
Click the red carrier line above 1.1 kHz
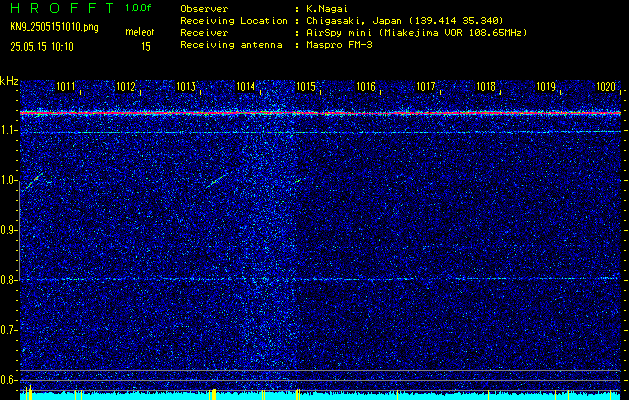(x=320, y=113)
